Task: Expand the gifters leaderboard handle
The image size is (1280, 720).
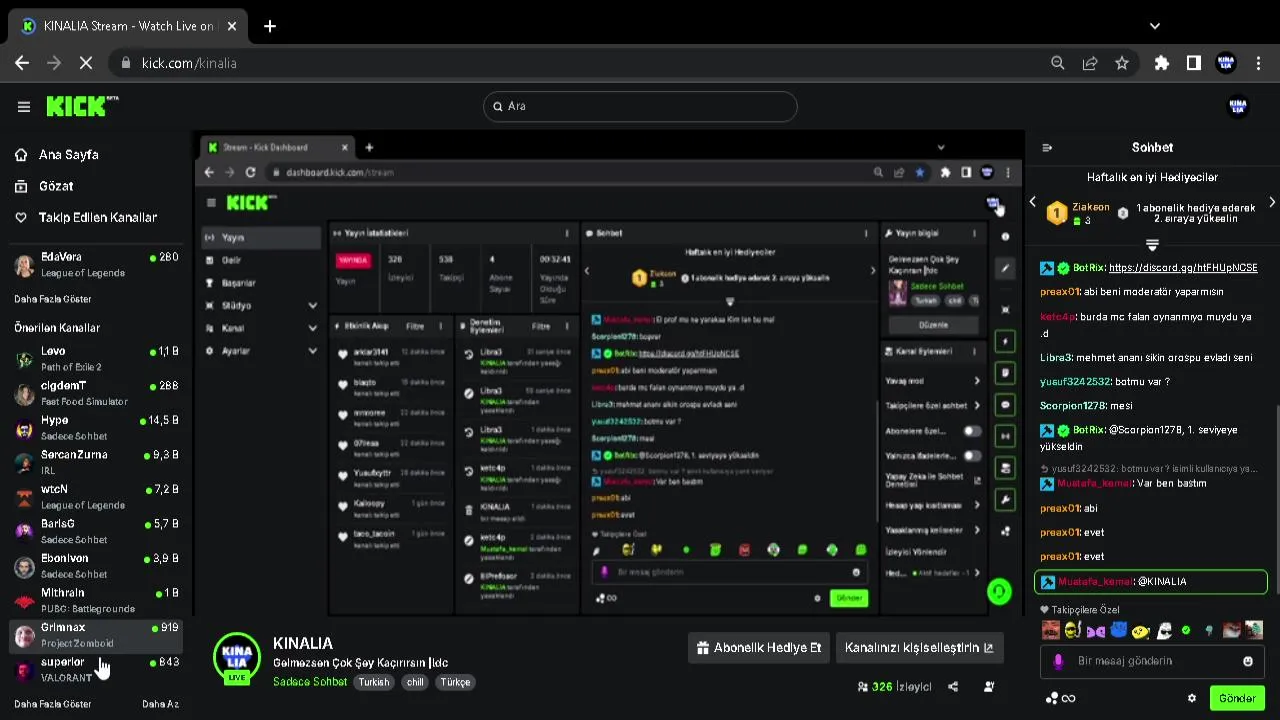Action: click(1152, 245)
